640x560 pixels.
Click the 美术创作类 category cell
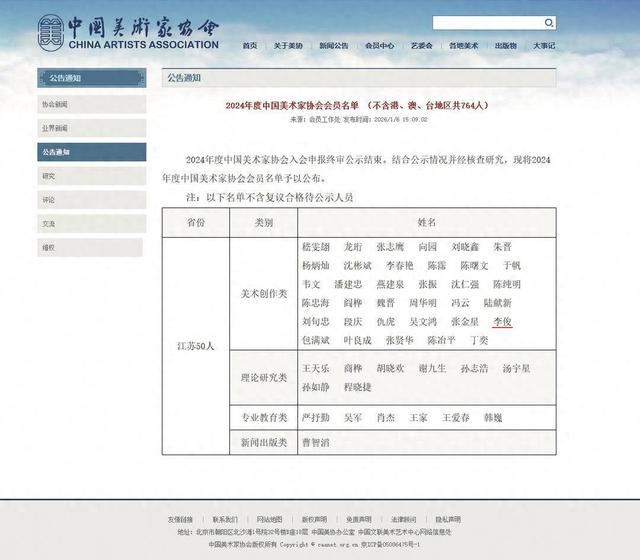264,293
